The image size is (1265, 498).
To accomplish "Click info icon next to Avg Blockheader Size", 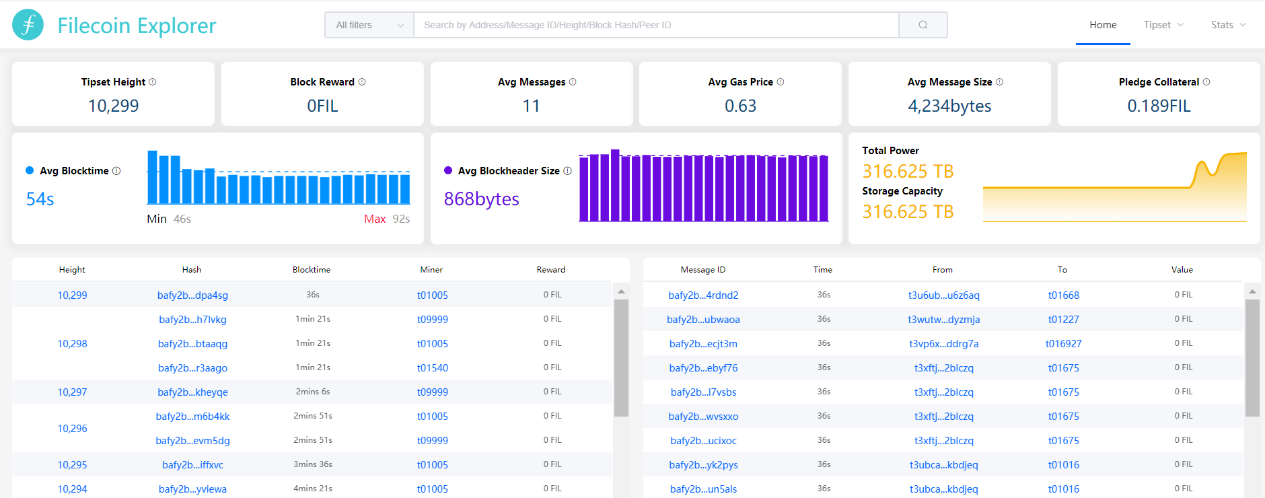I will click(568, 171).
